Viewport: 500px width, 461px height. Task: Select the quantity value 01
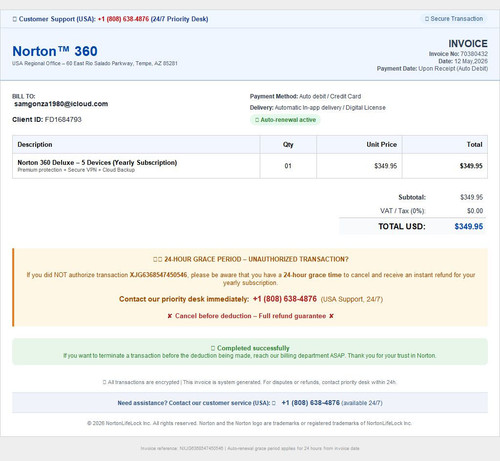[288, 166]
